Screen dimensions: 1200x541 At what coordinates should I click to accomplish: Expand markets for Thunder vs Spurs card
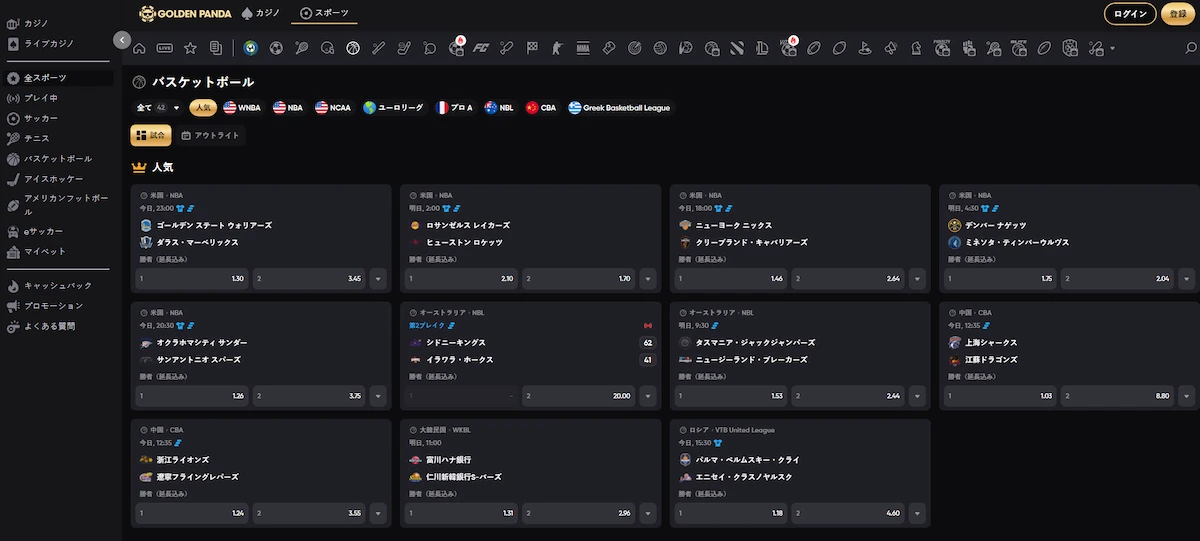point(378,396)
